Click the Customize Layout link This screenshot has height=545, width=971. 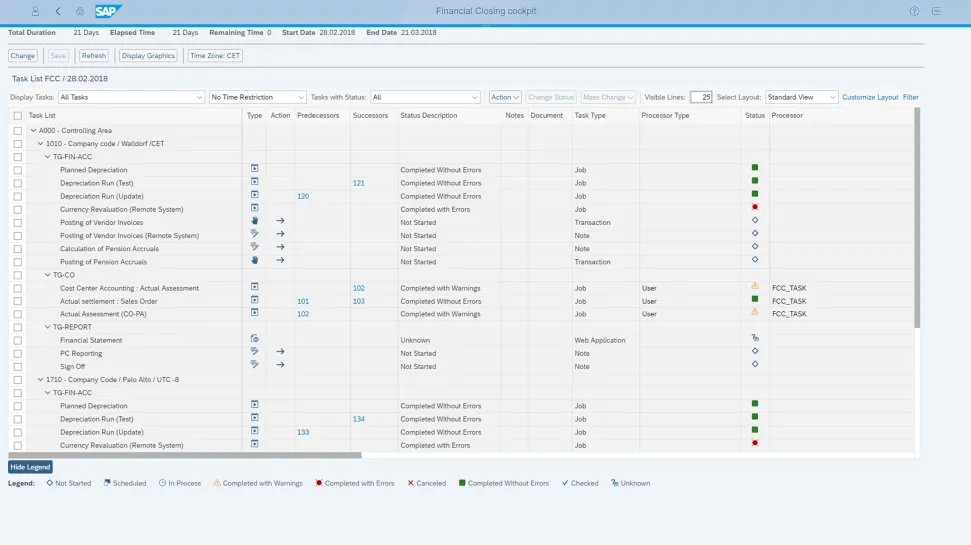(870, 97)
